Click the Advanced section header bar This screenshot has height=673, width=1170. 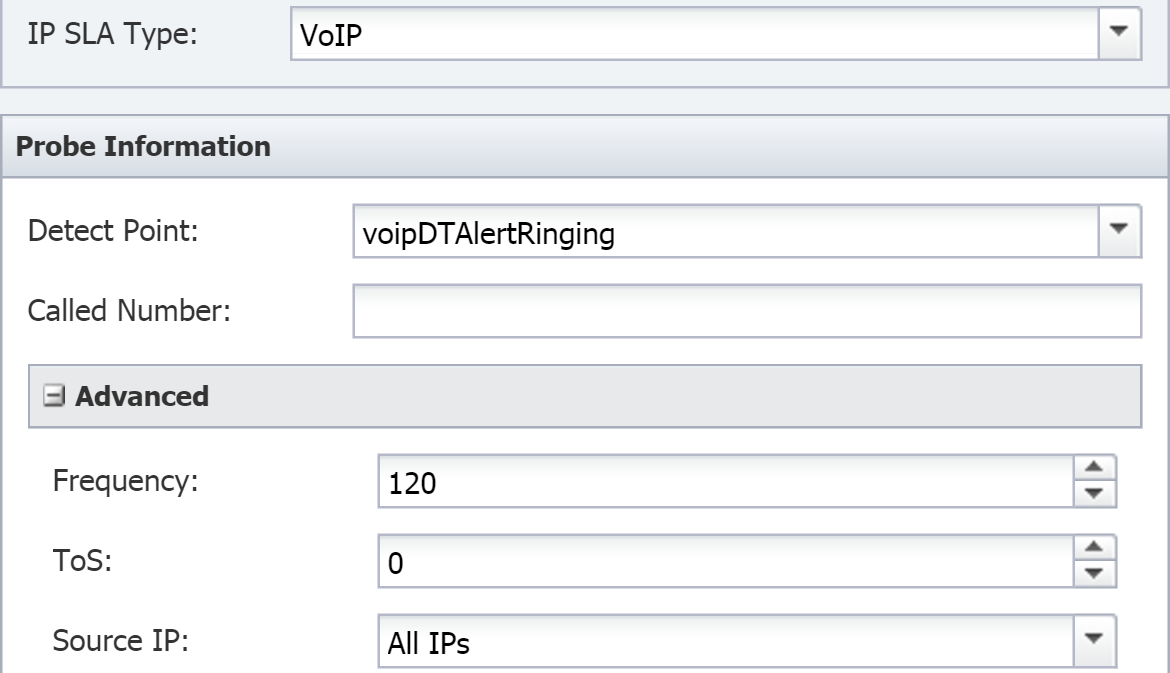pos(585,396)
